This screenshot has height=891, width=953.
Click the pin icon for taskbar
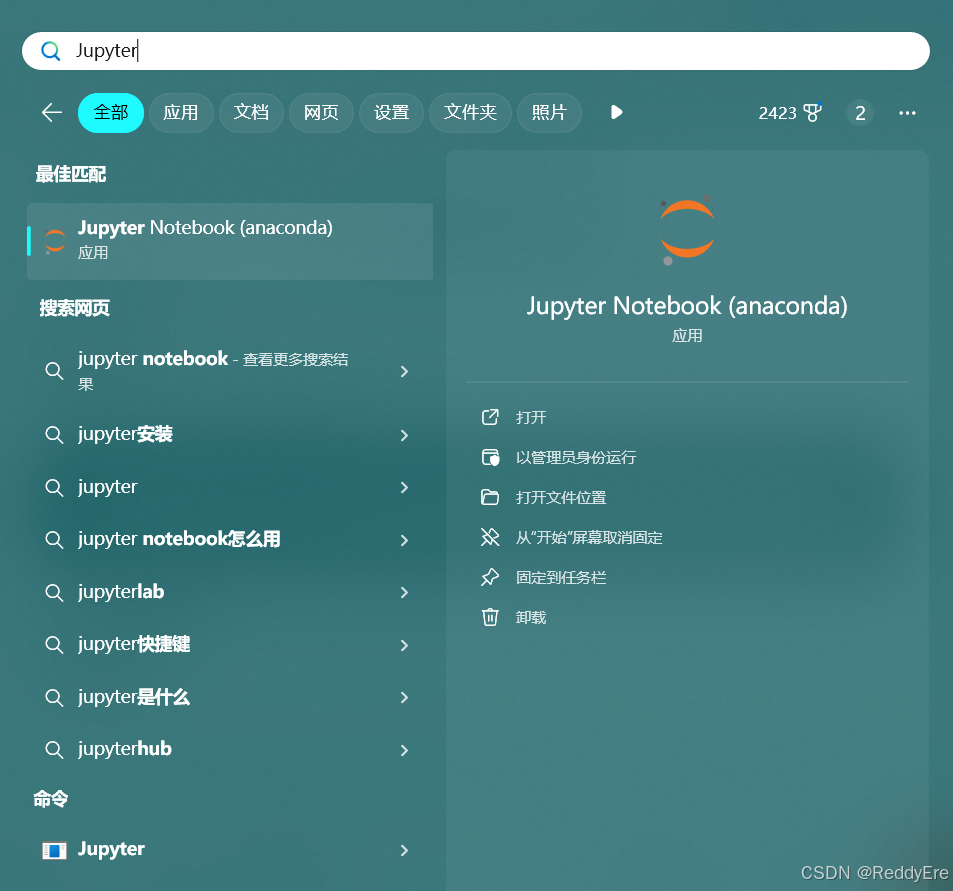pyautogui.click(x=490, y=577)
